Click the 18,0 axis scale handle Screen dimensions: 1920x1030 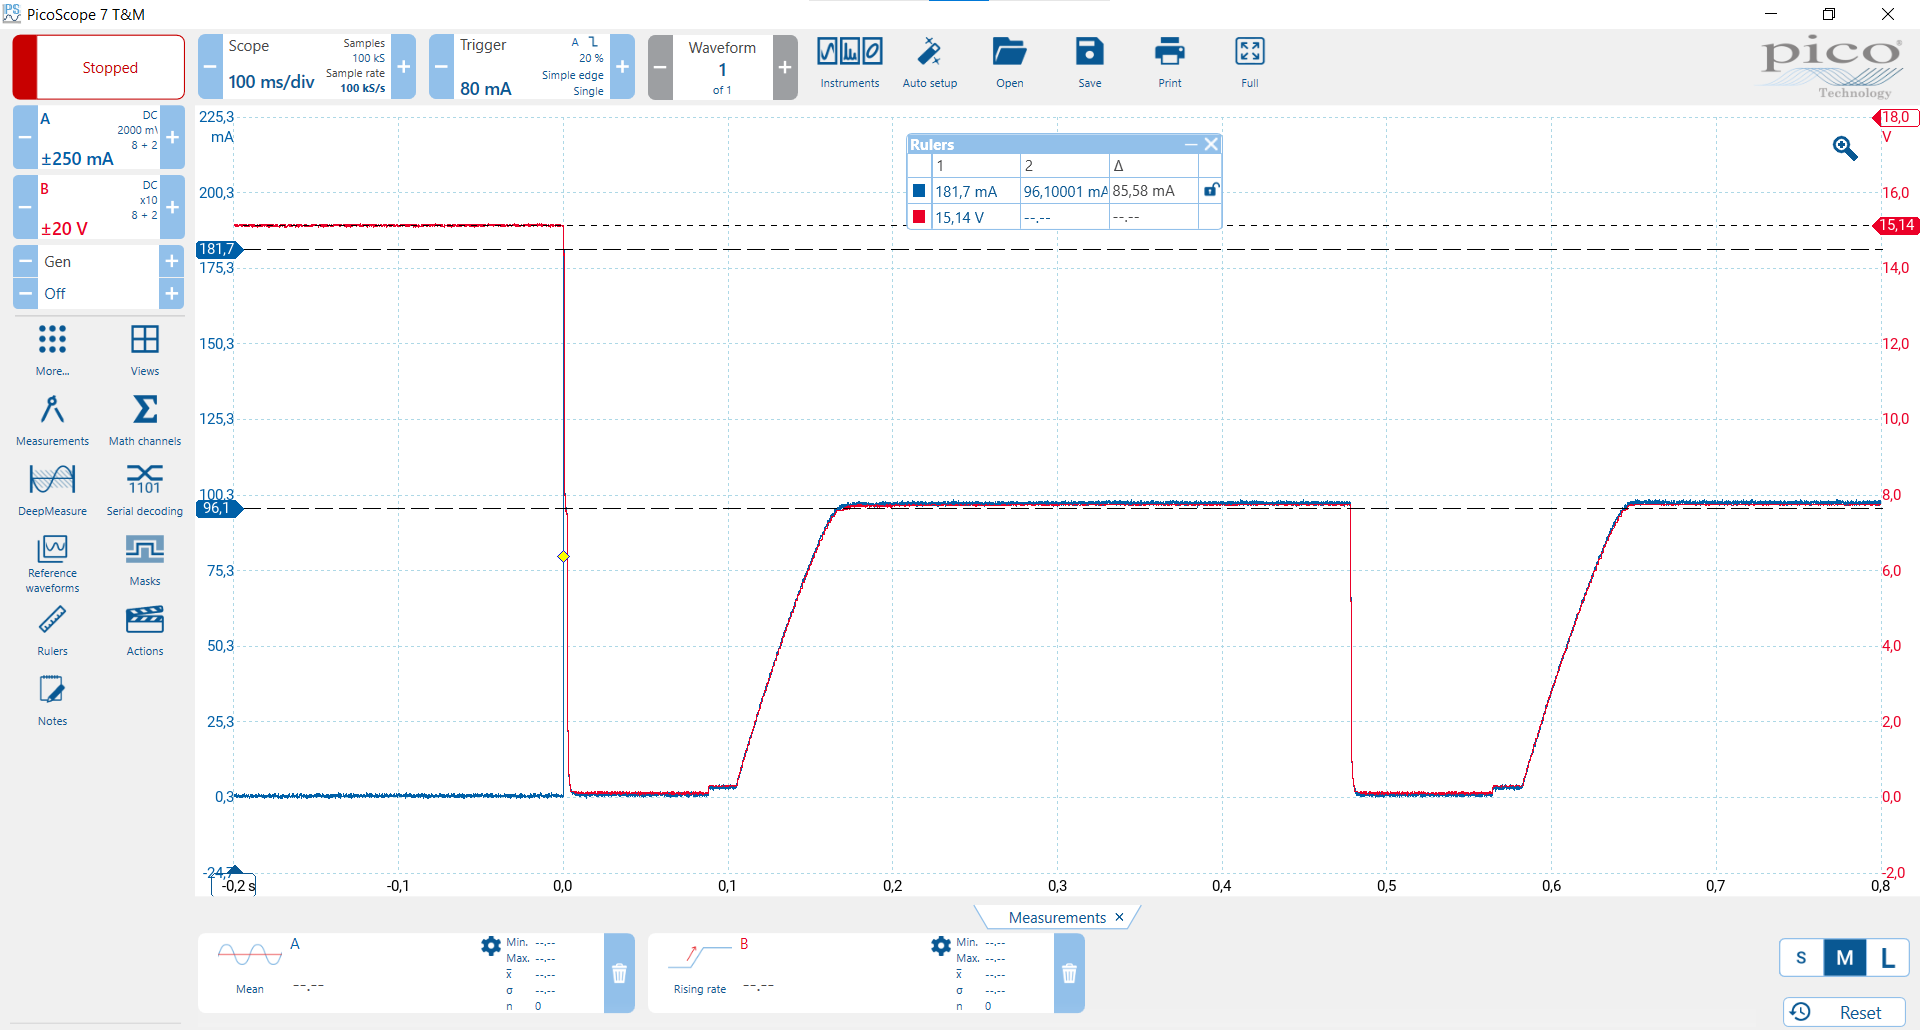pos(1895,117)
